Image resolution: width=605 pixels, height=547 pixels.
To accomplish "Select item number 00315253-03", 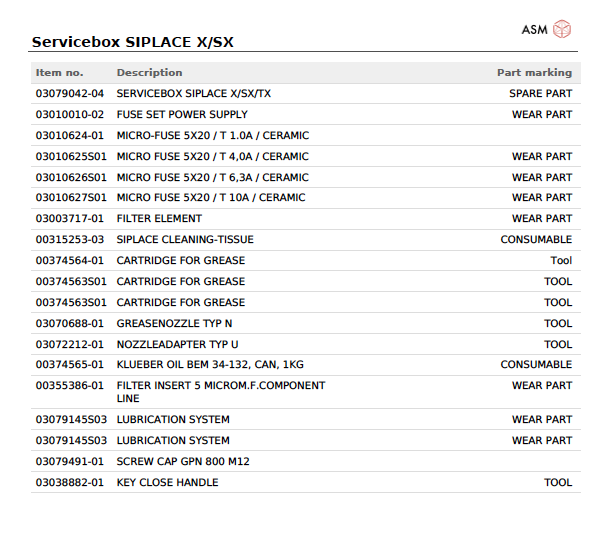I will (x=70, y=240).
